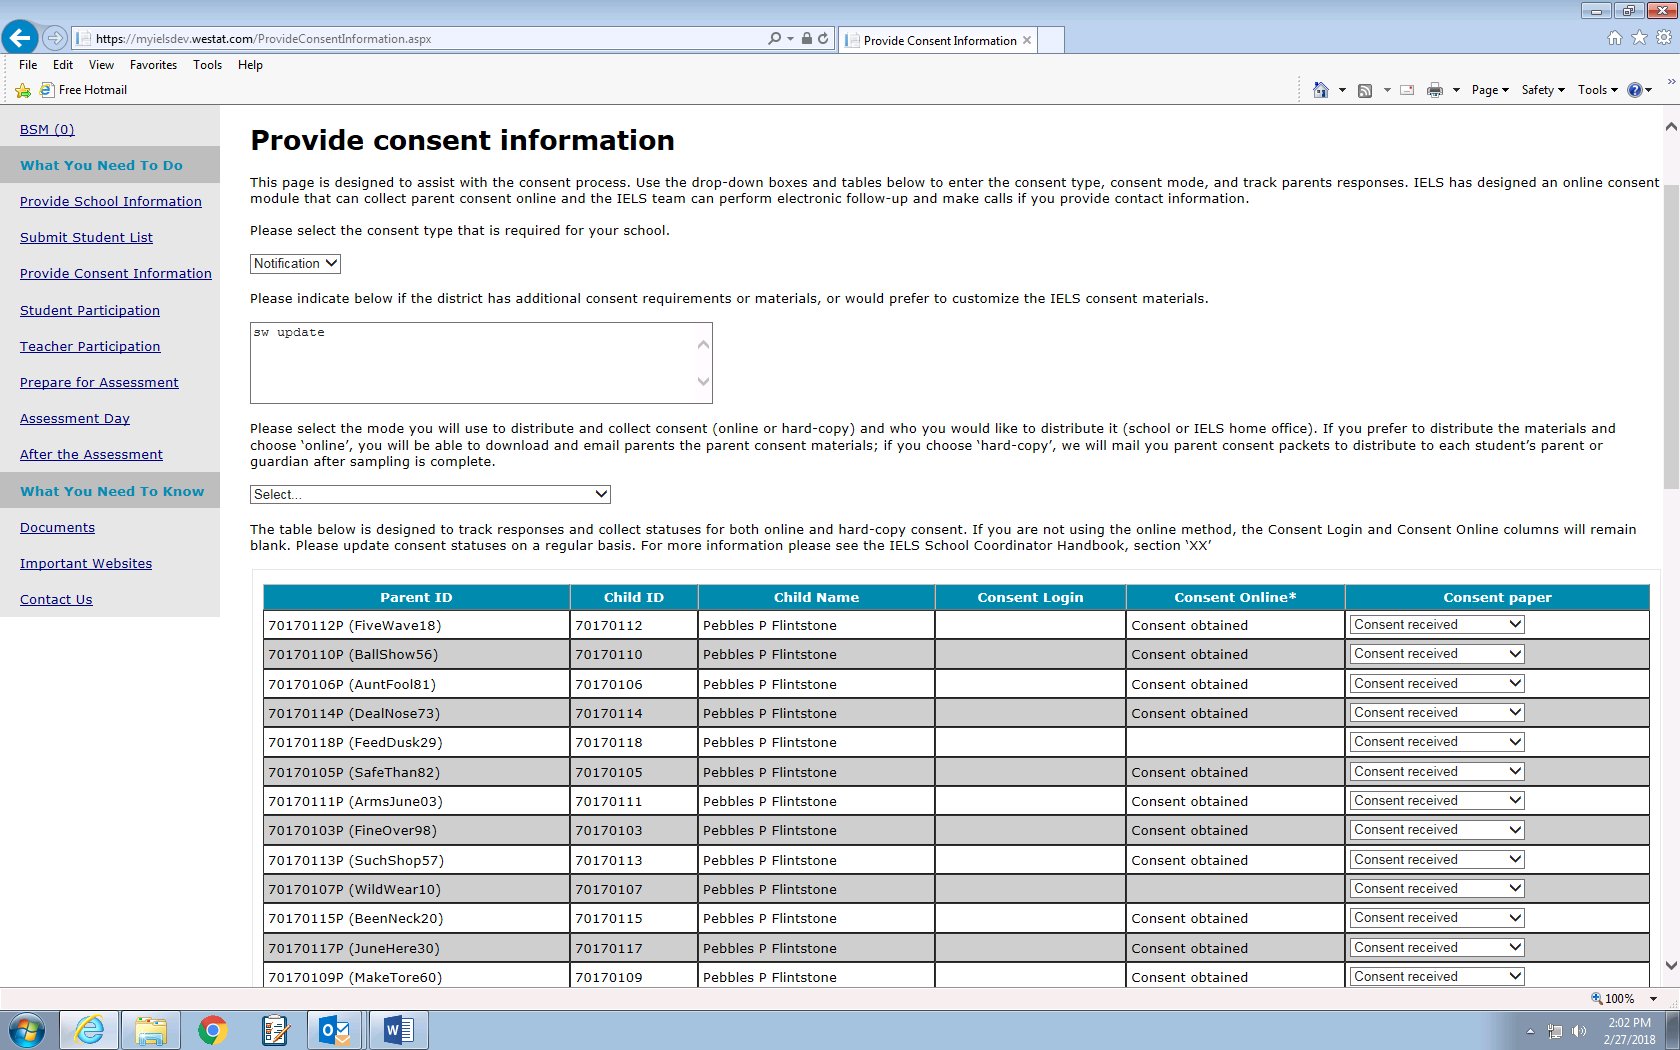Click the 'sw update' text area
1680x1050 pixels.
click(x=481, y=363)
